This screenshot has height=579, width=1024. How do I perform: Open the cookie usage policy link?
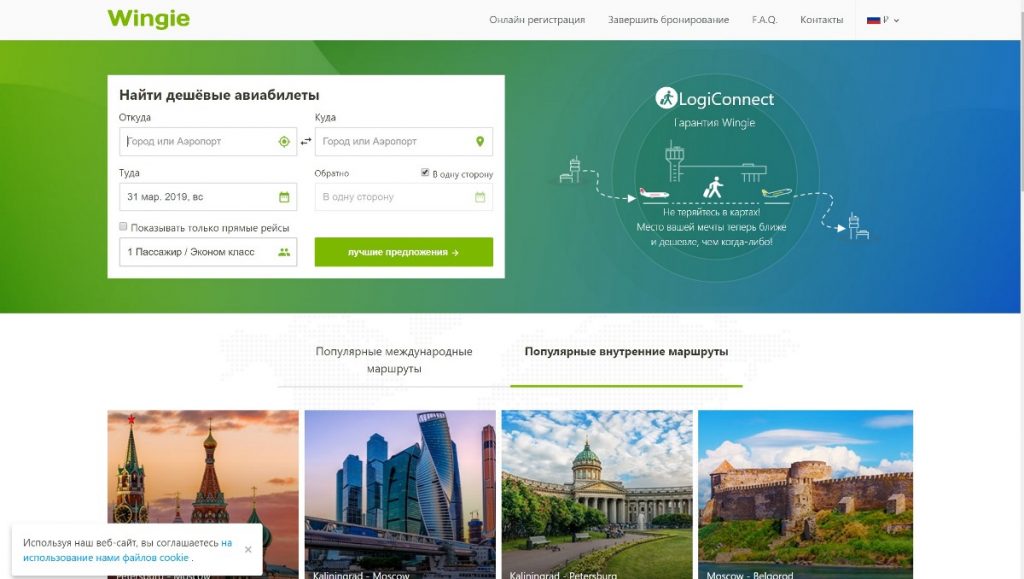click(x=127, y=550)
